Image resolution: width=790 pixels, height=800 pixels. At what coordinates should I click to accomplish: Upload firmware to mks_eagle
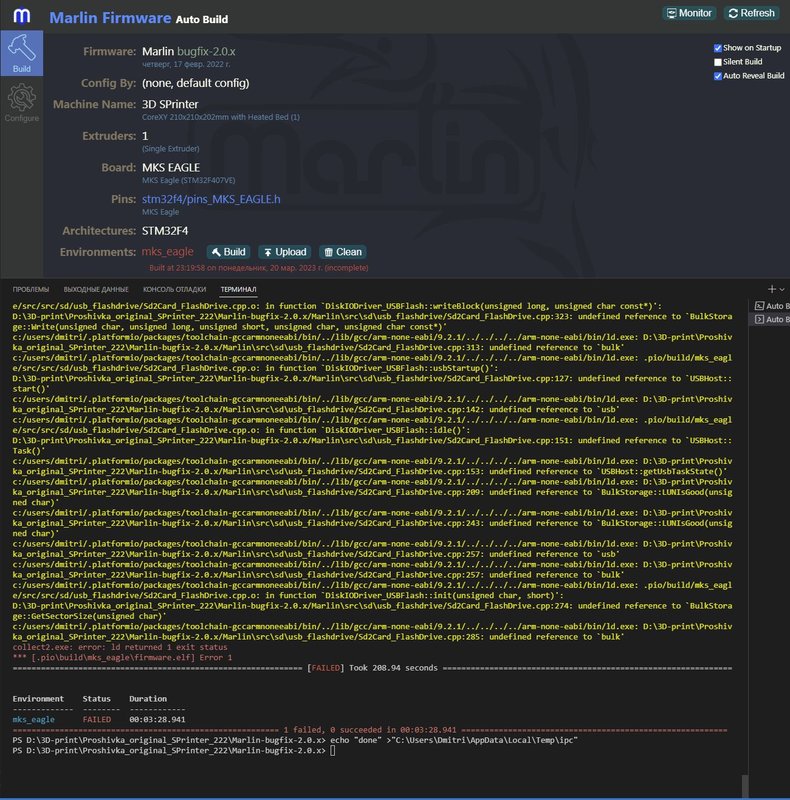(284, 252)
